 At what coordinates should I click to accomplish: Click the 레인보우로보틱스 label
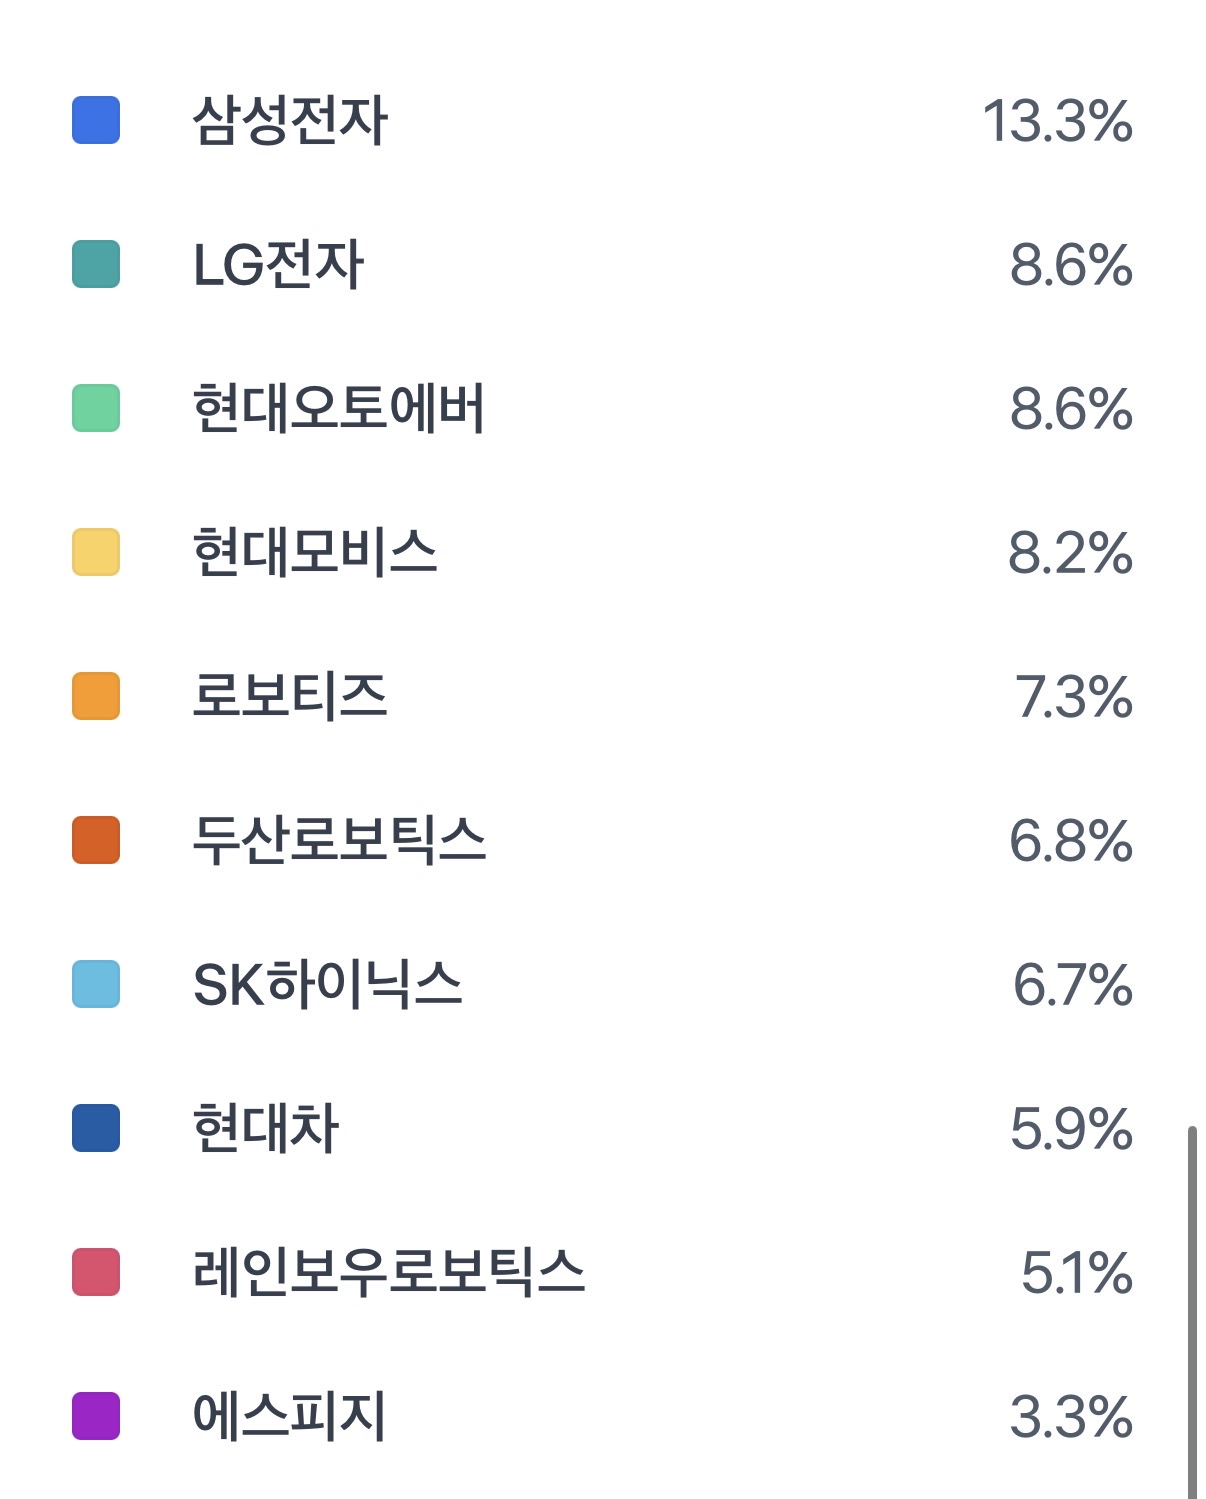coord(388,1273)
